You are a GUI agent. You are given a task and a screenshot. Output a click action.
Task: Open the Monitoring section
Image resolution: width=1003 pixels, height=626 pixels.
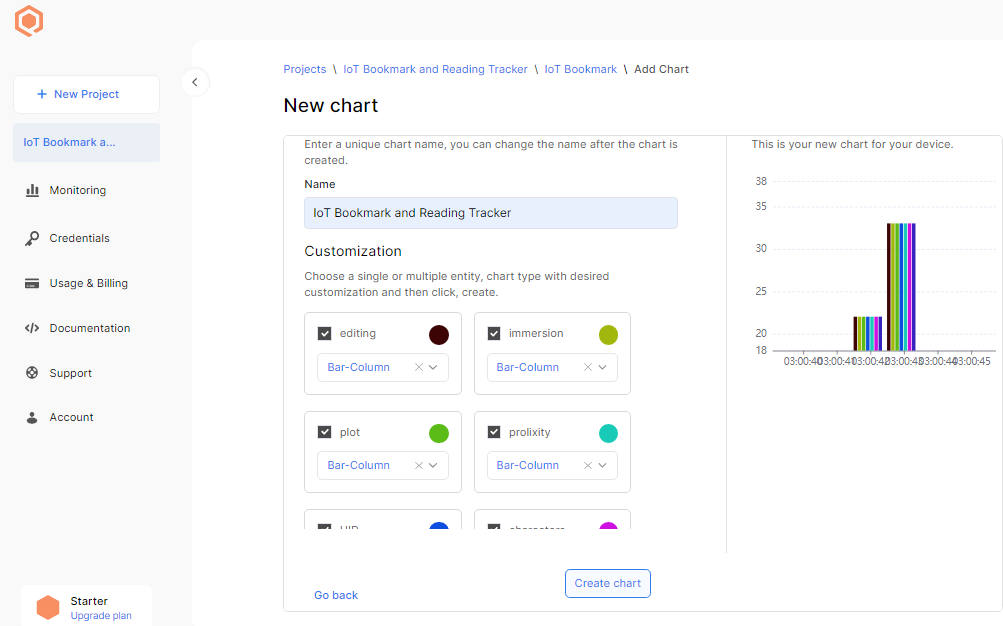click(80, 190)
